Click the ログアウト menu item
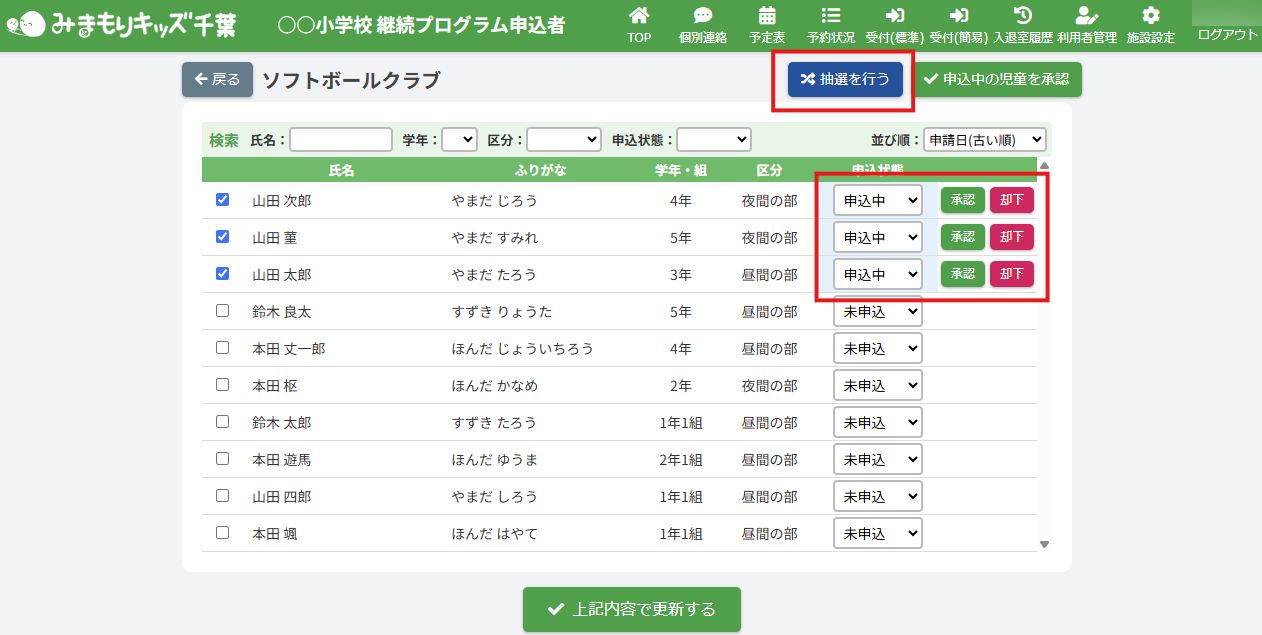The width and height of the screenshot is (1262, 635). pos(1227,34)
